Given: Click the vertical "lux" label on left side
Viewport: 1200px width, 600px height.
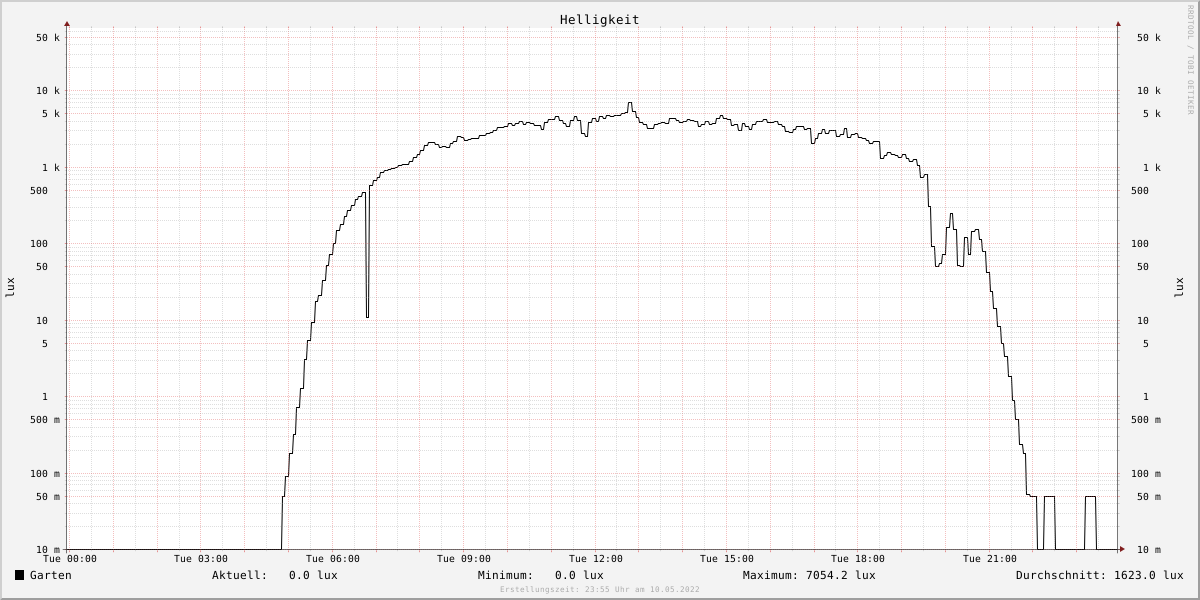Looking at the screenshot, I should click(x=10, y=287).
